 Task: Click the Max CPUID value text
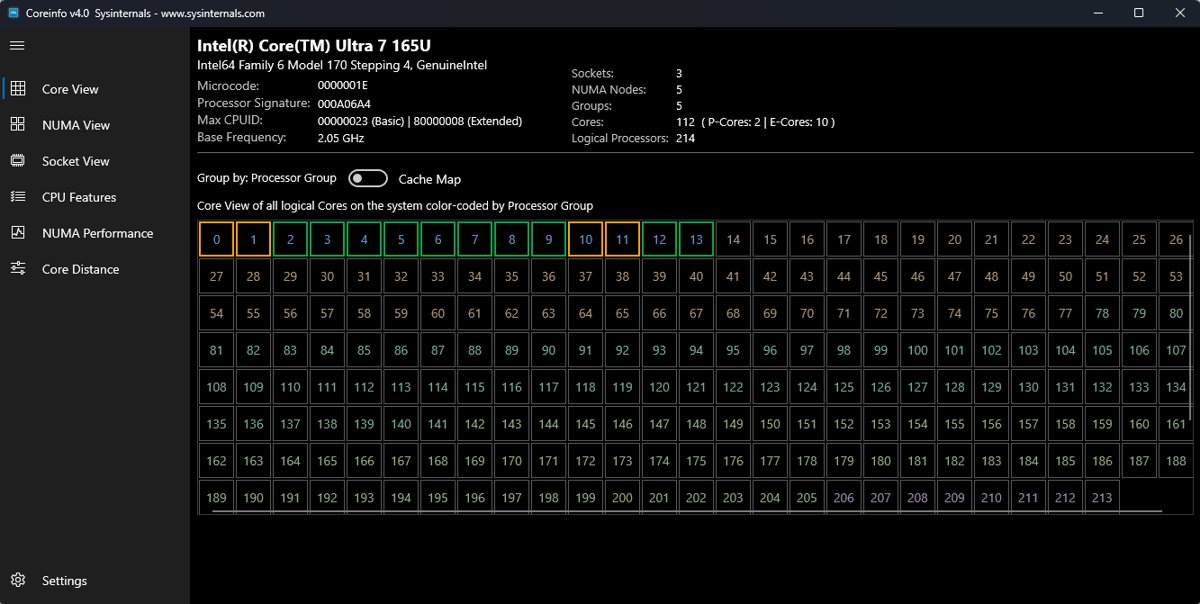(419, 121)
